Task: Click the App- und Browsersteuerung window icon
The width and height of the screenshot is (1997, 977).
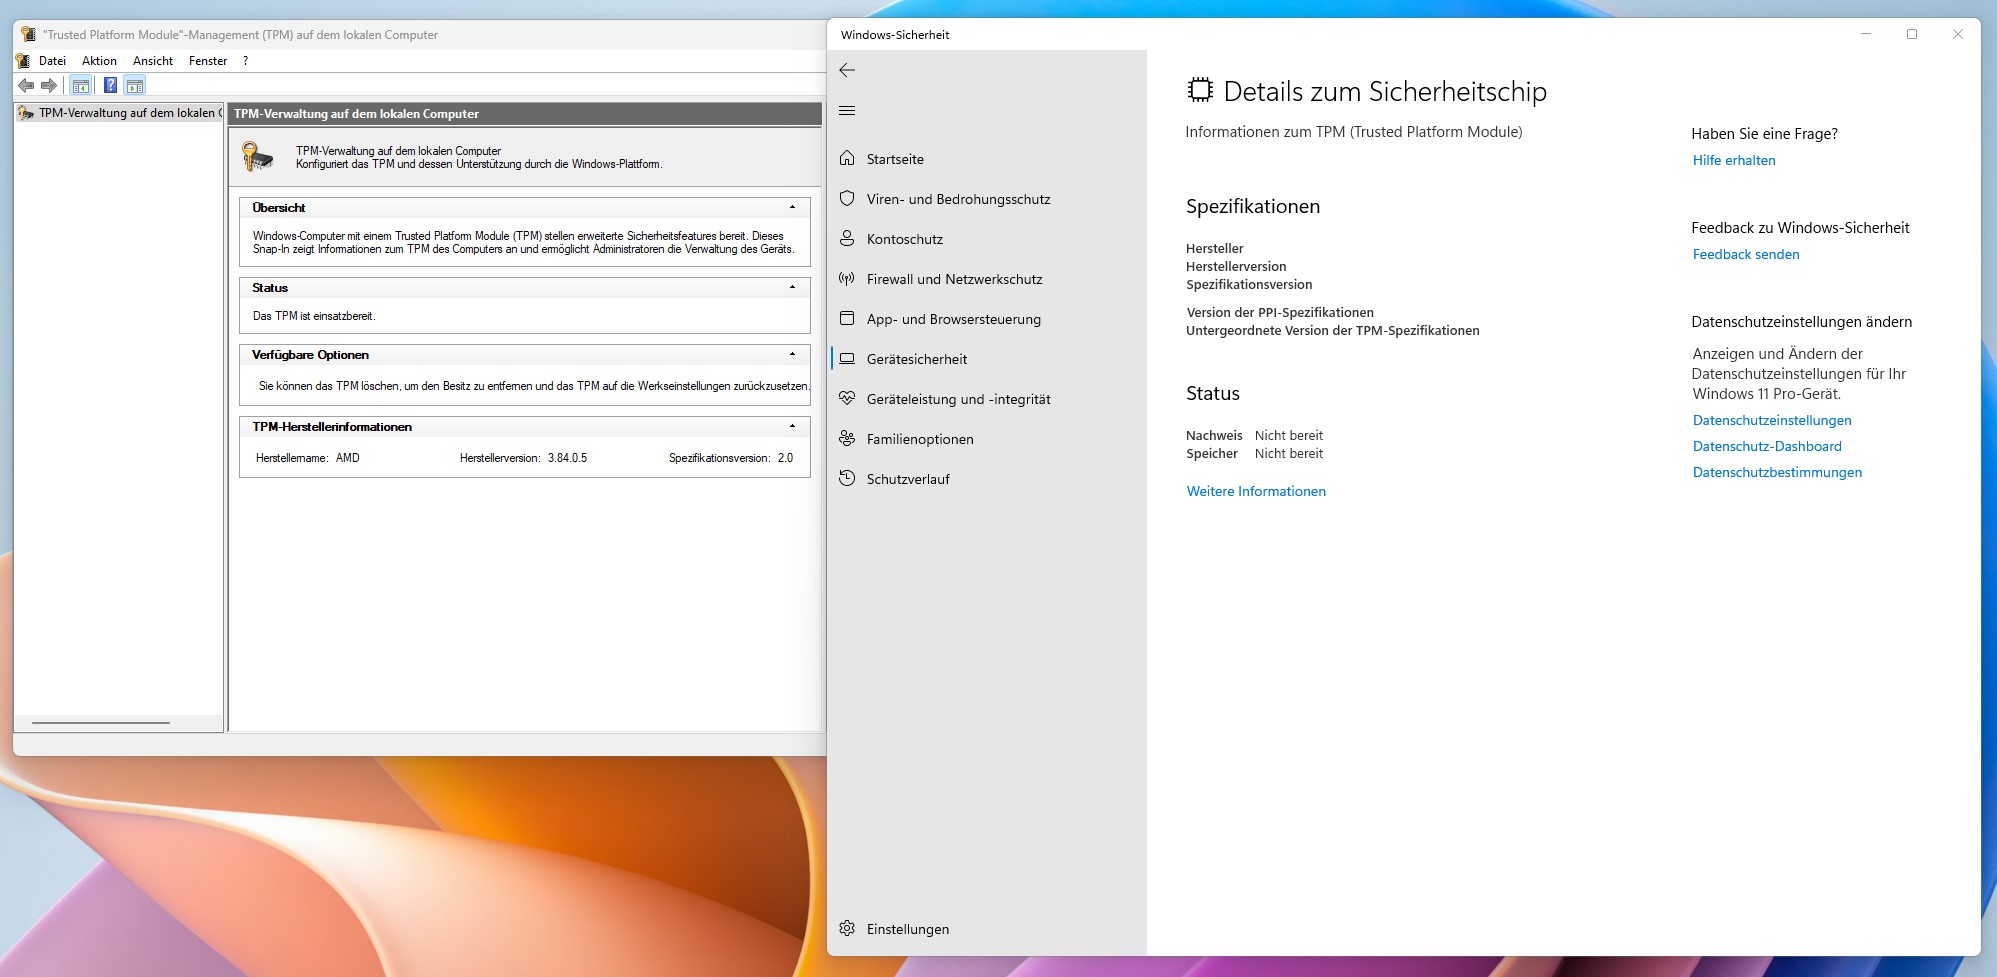Action: (847, 318)
